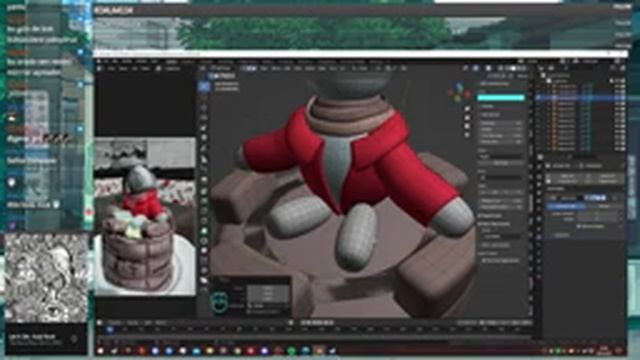Open the viewport header Face menu
Screen dimensions: 640x360
(x=333, y=68)
